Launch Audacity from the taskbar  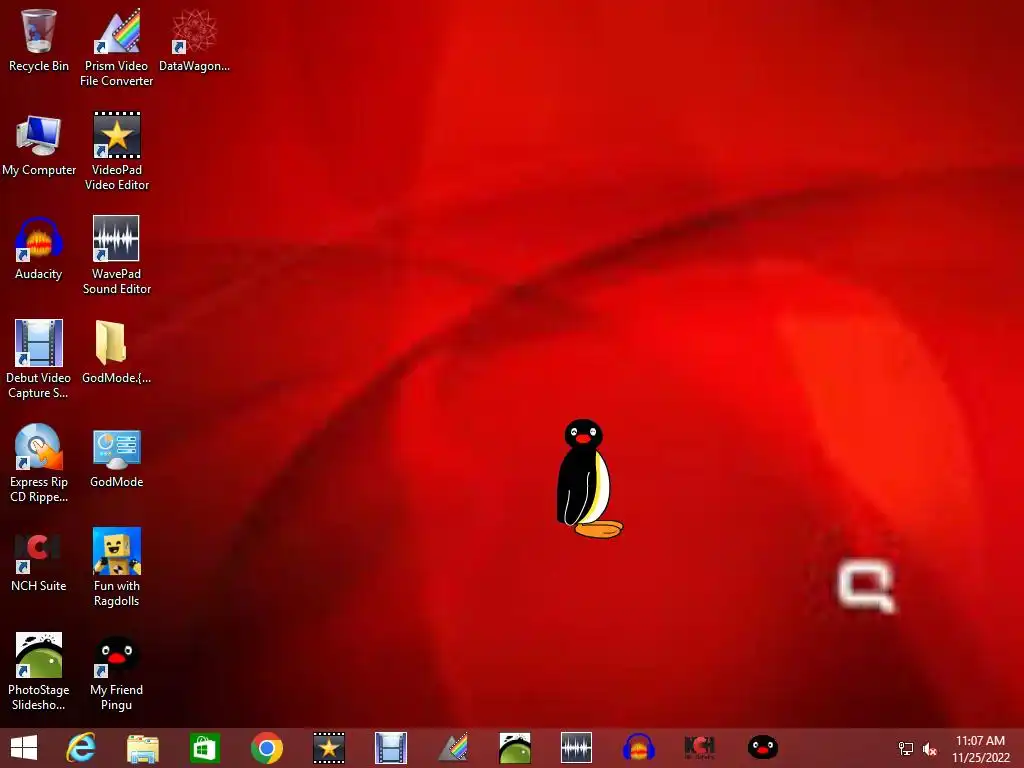click(638, 748)
